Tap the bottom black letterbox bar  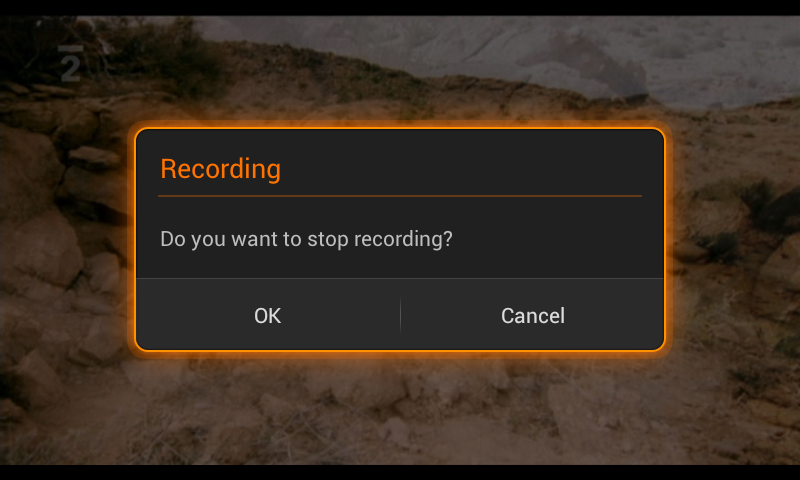tap(400, 472)
